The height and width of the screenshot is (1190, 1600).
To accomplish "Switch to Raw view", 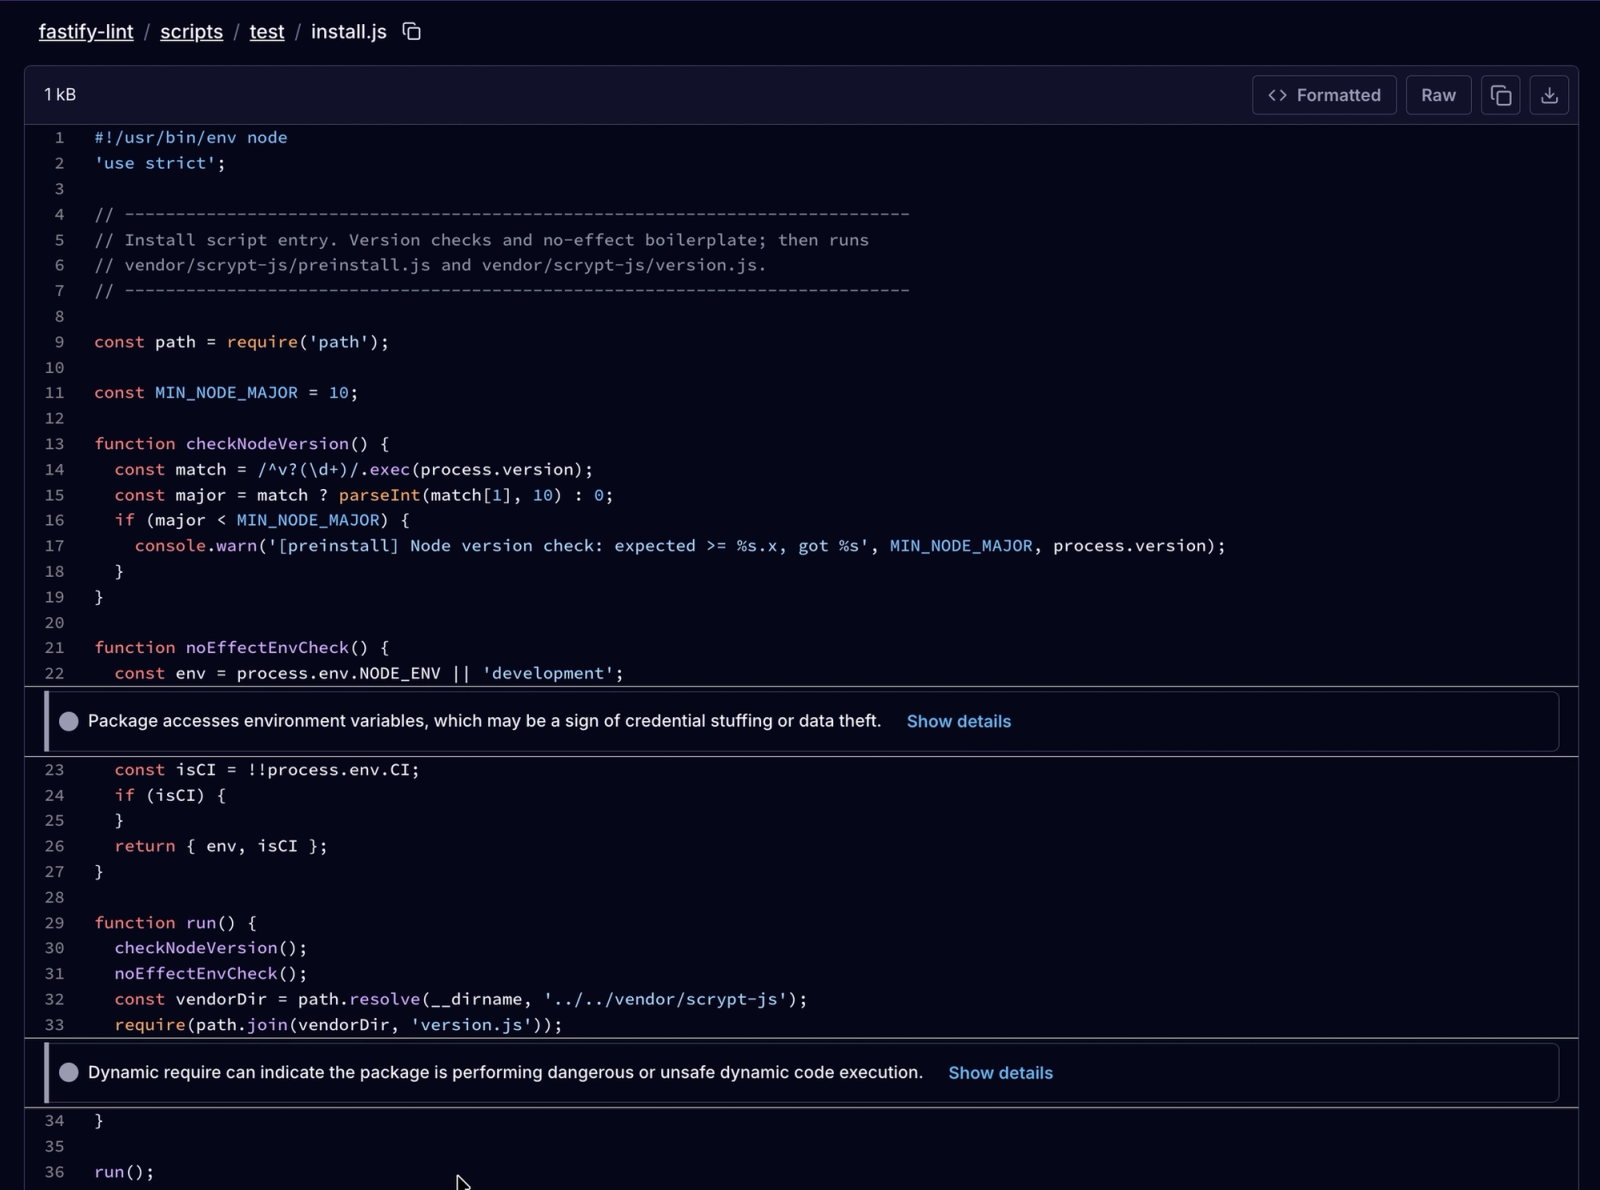I will click(x=1437, y=95).
